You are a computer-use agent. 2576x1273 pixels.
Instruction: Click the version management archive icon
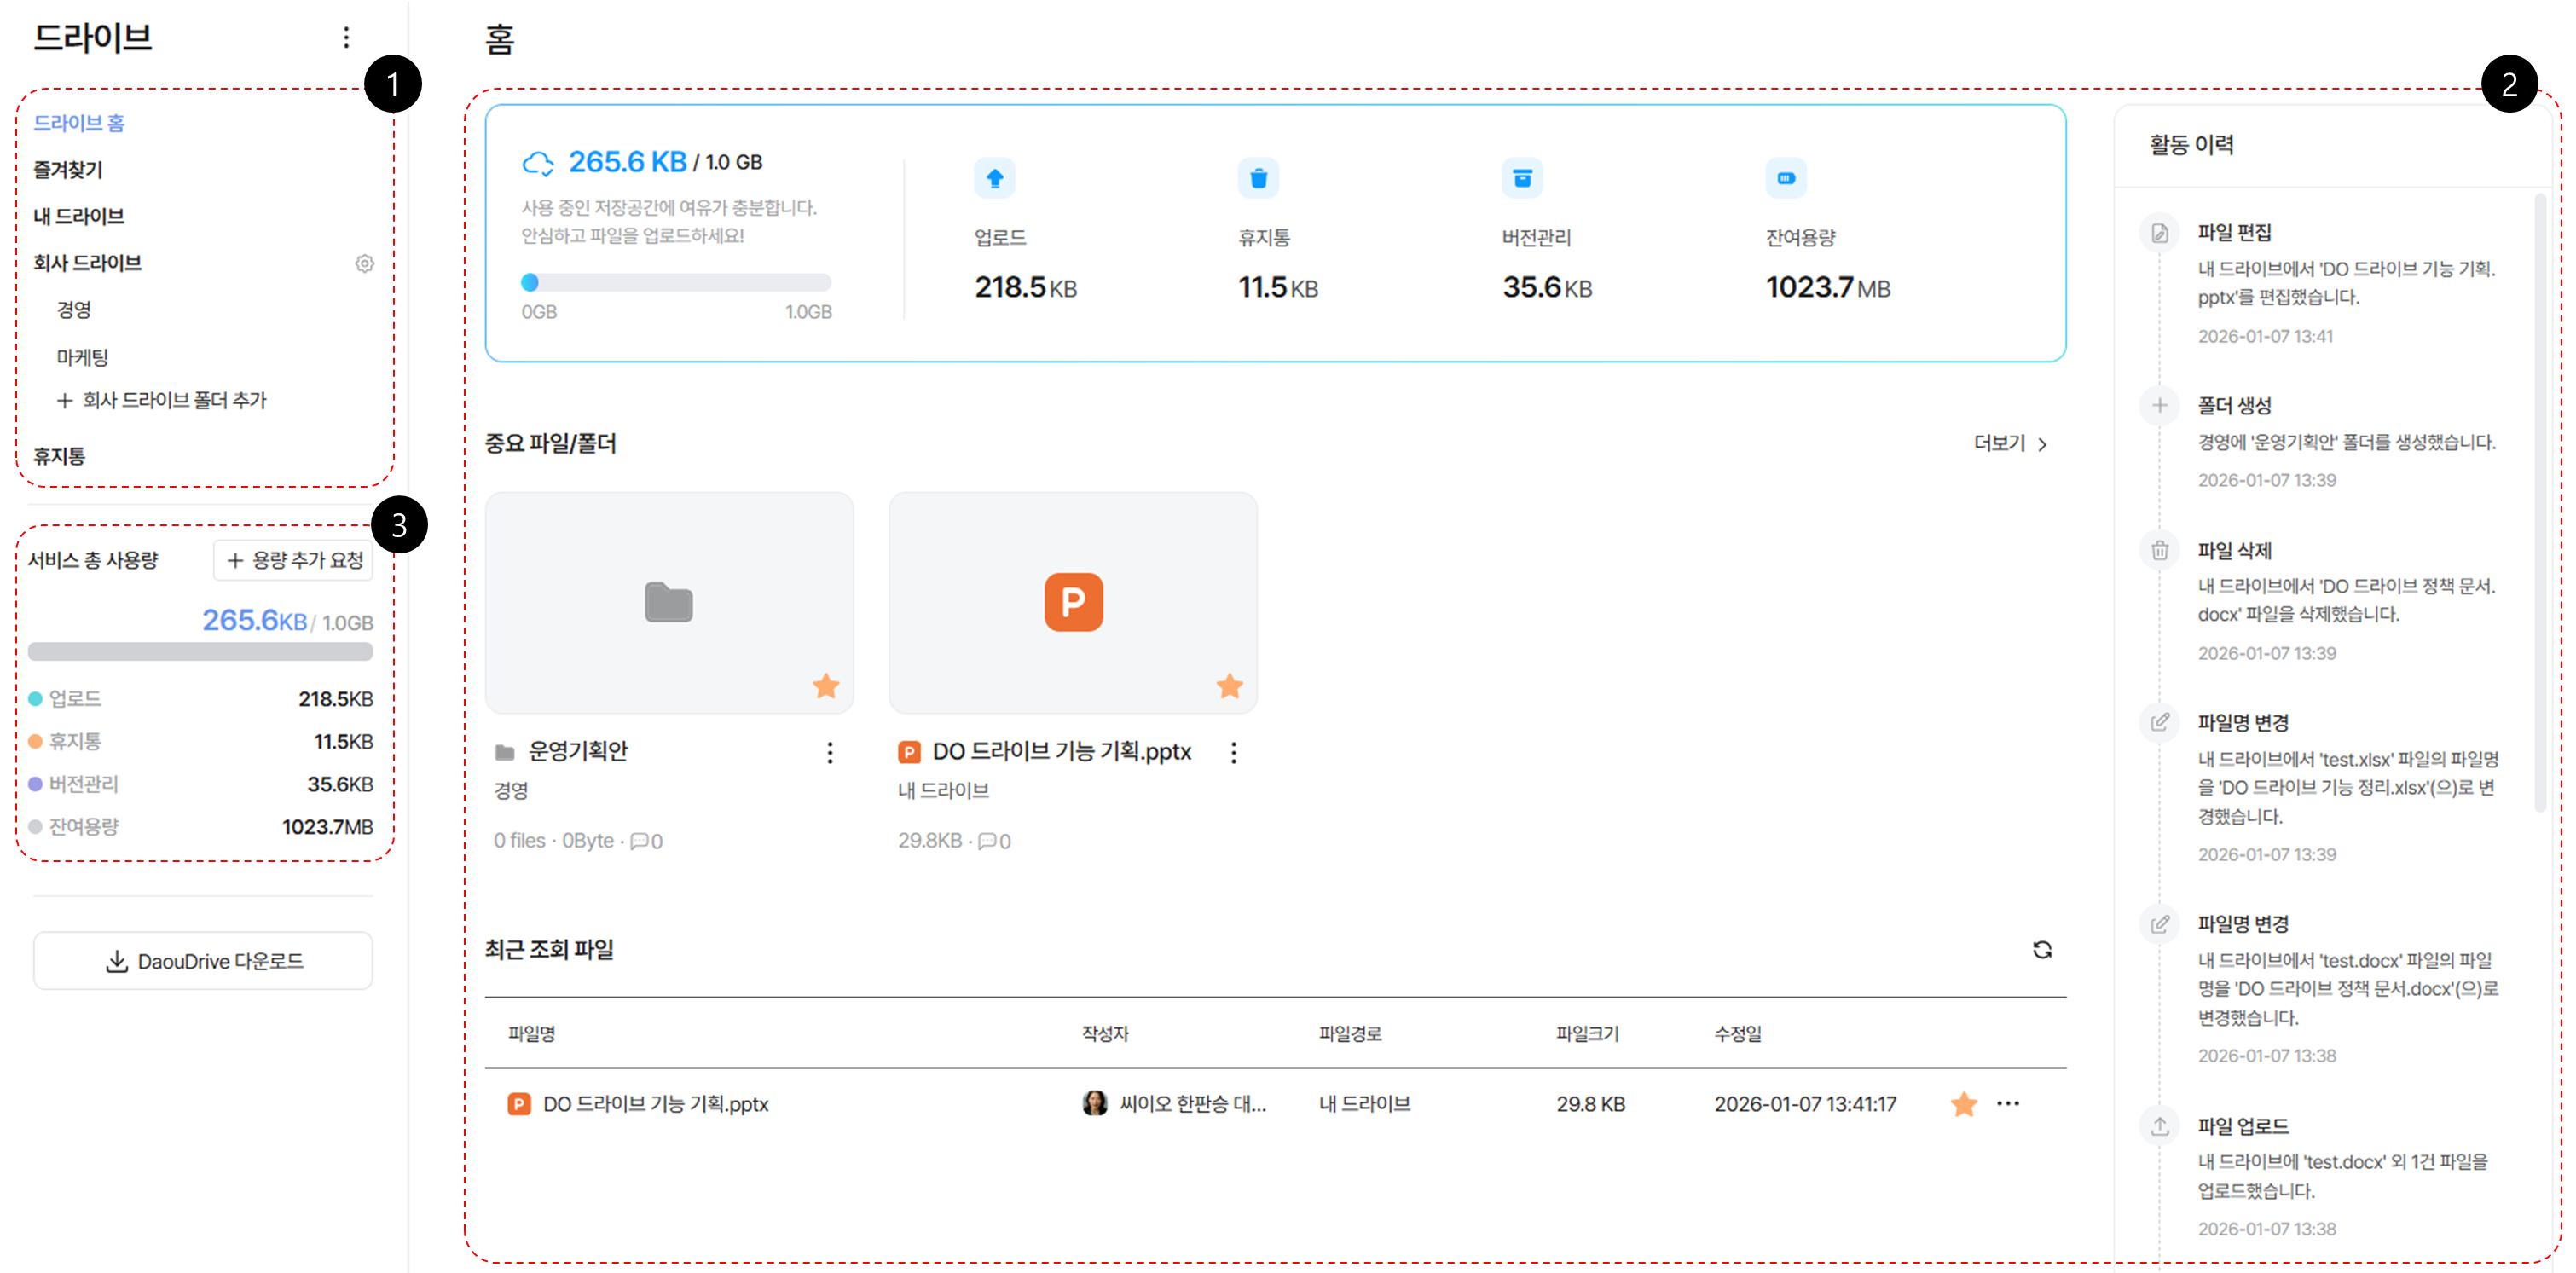[1521, 178]
